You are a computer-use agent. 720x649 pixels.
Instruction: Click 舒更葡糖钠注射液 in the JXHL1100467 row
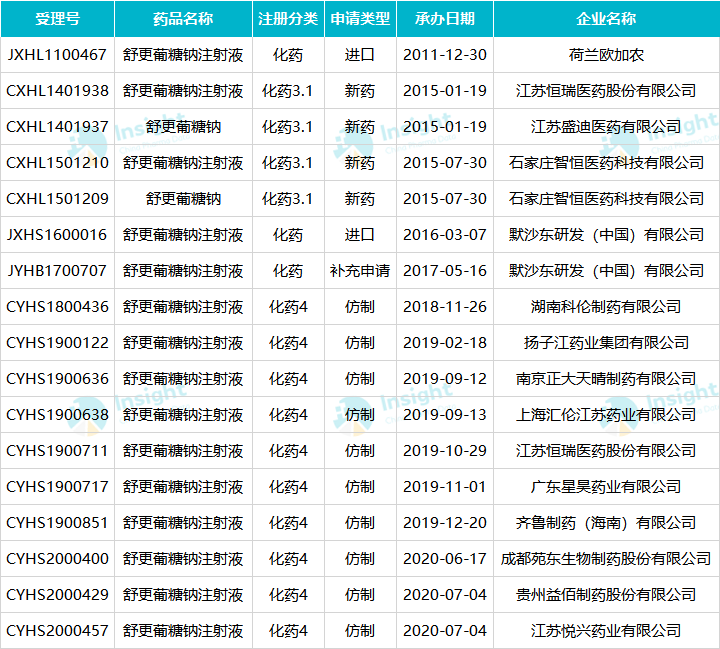(x=183, y=55)
